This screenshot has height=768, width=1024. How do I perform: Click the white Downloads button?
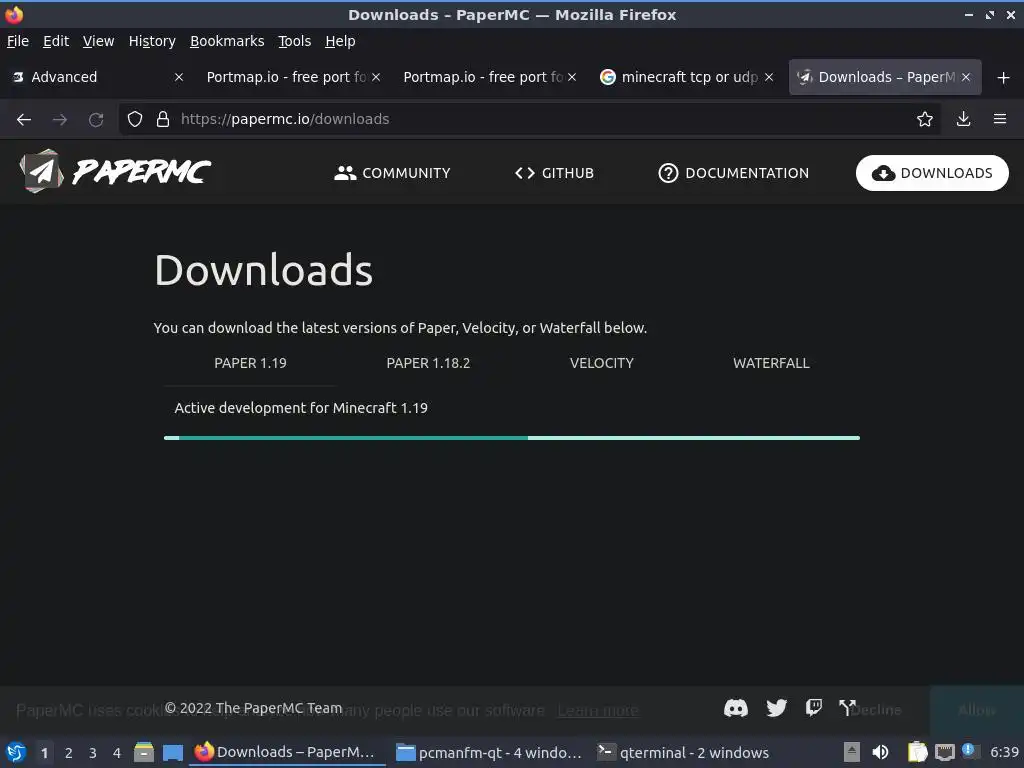[x=932, y=173]
